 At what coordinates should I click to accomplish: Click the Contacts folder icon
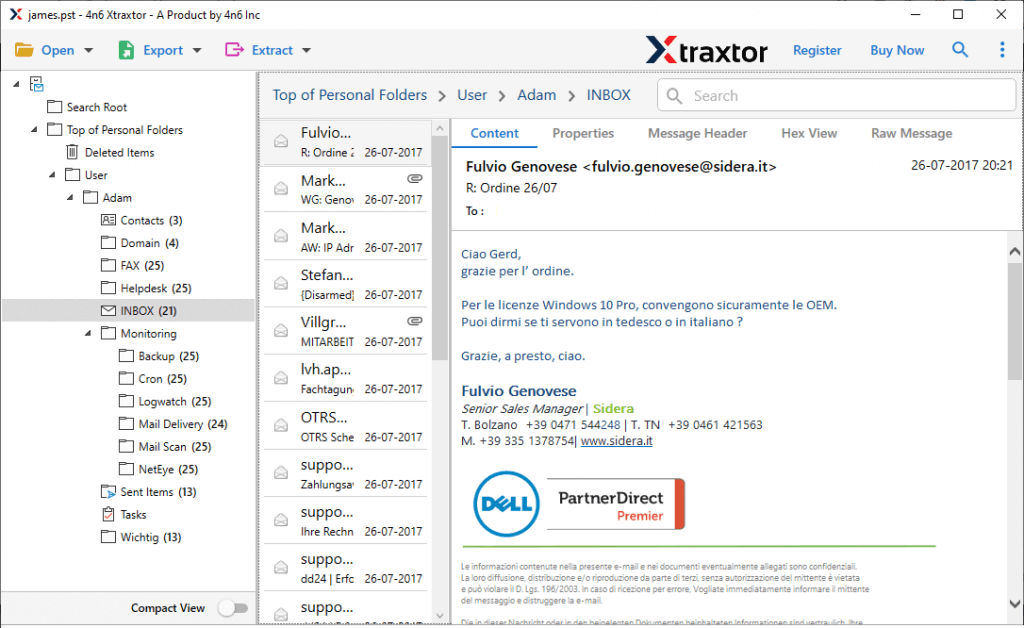(109, 220)
